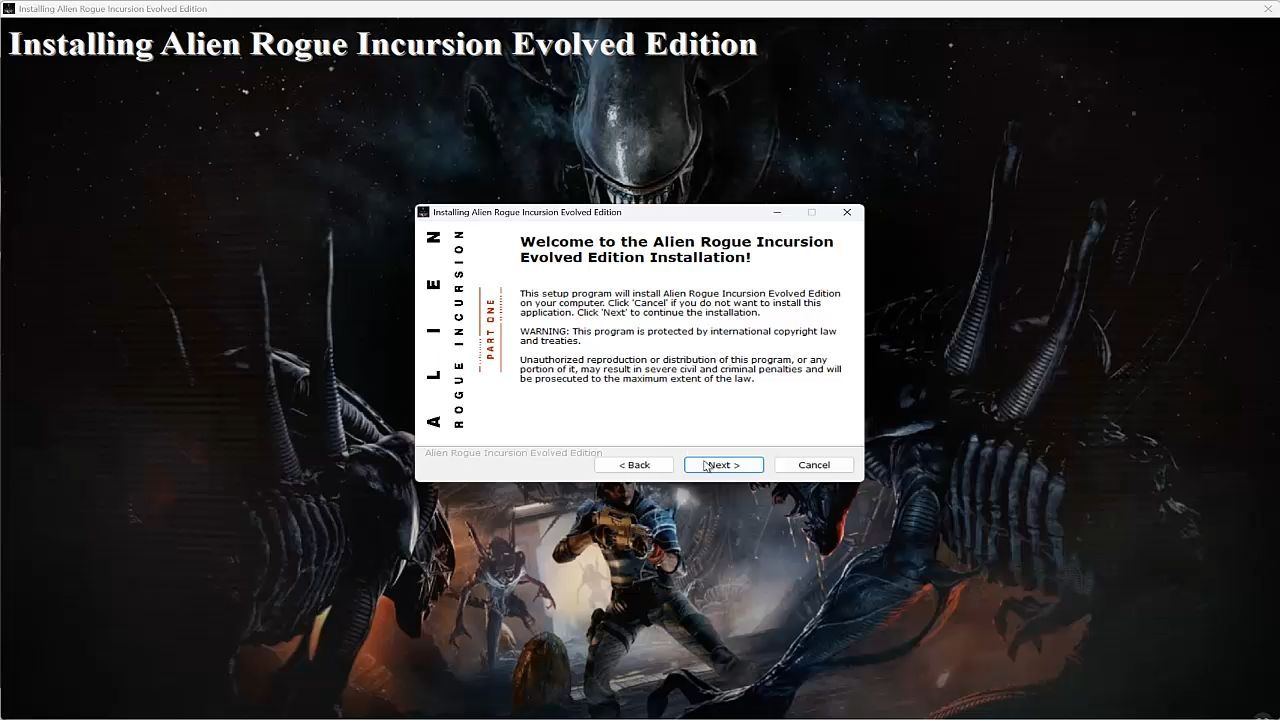Screen dimensions: 1280x720
Task: Cancel the Alien Rogue Incursion installation
Action: click(813, 465)
